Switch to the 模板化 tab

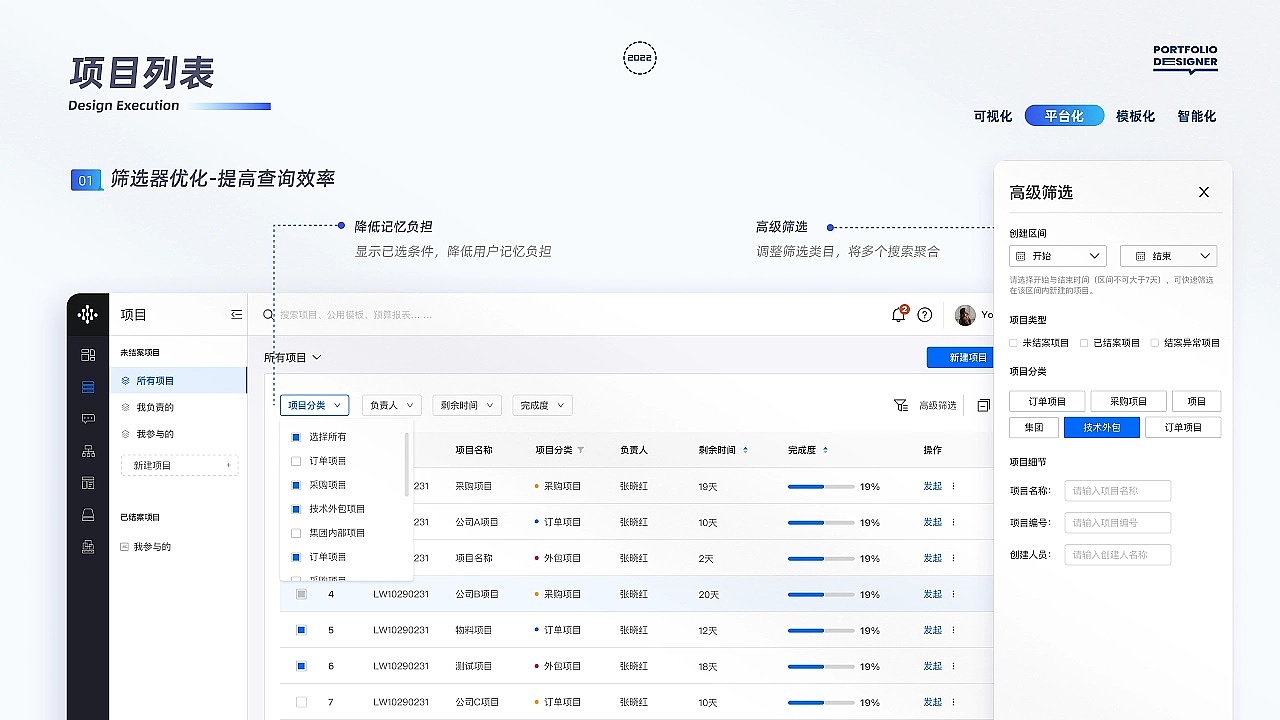point(1135,116)
